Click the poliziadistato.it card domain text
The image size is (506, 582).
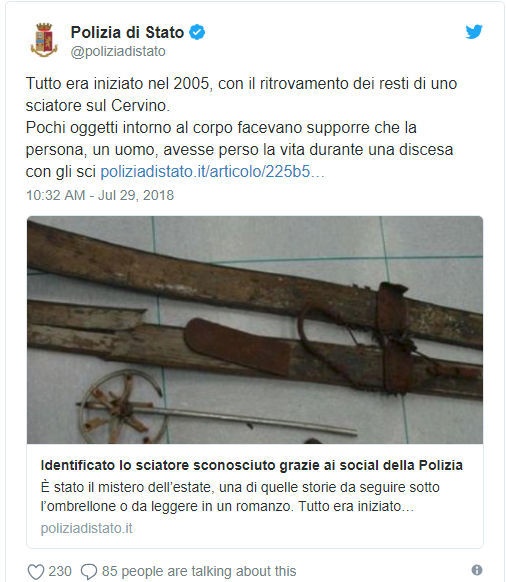click(x=86, y=528)
